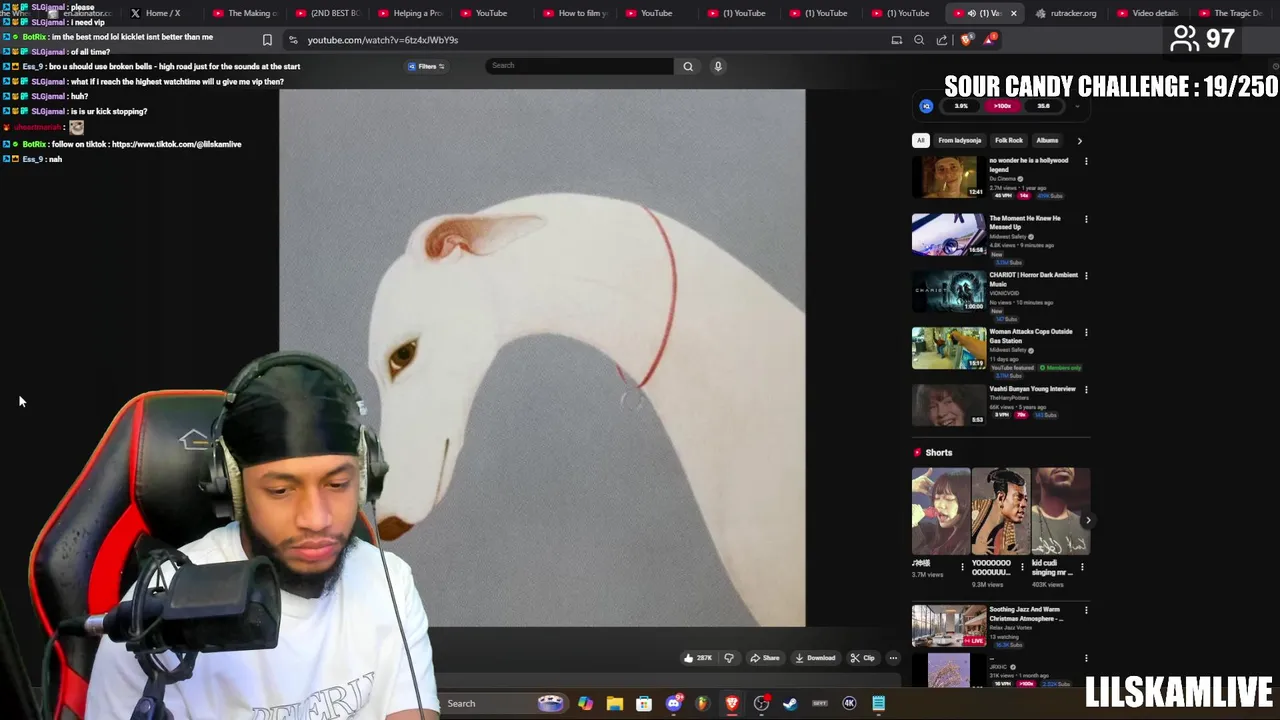Expand the vidIQ stats bar chevron
Screen dimensions: 1280x720
coord(1077,106)
